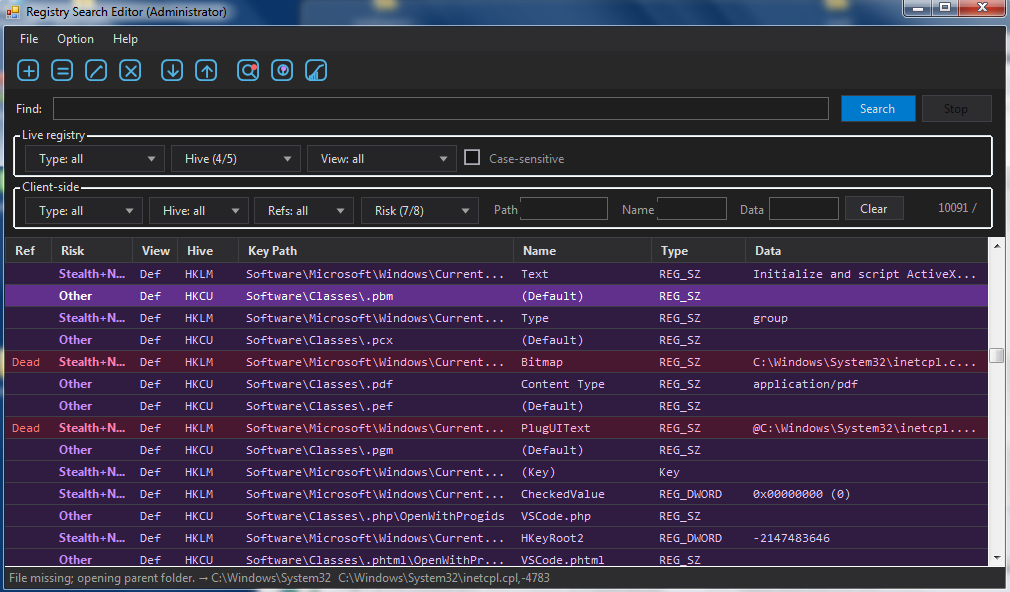Click the Initialize and script ActiveX data cell
The height and width of the screenshot is (592, 1010).
tap(864, 274)
